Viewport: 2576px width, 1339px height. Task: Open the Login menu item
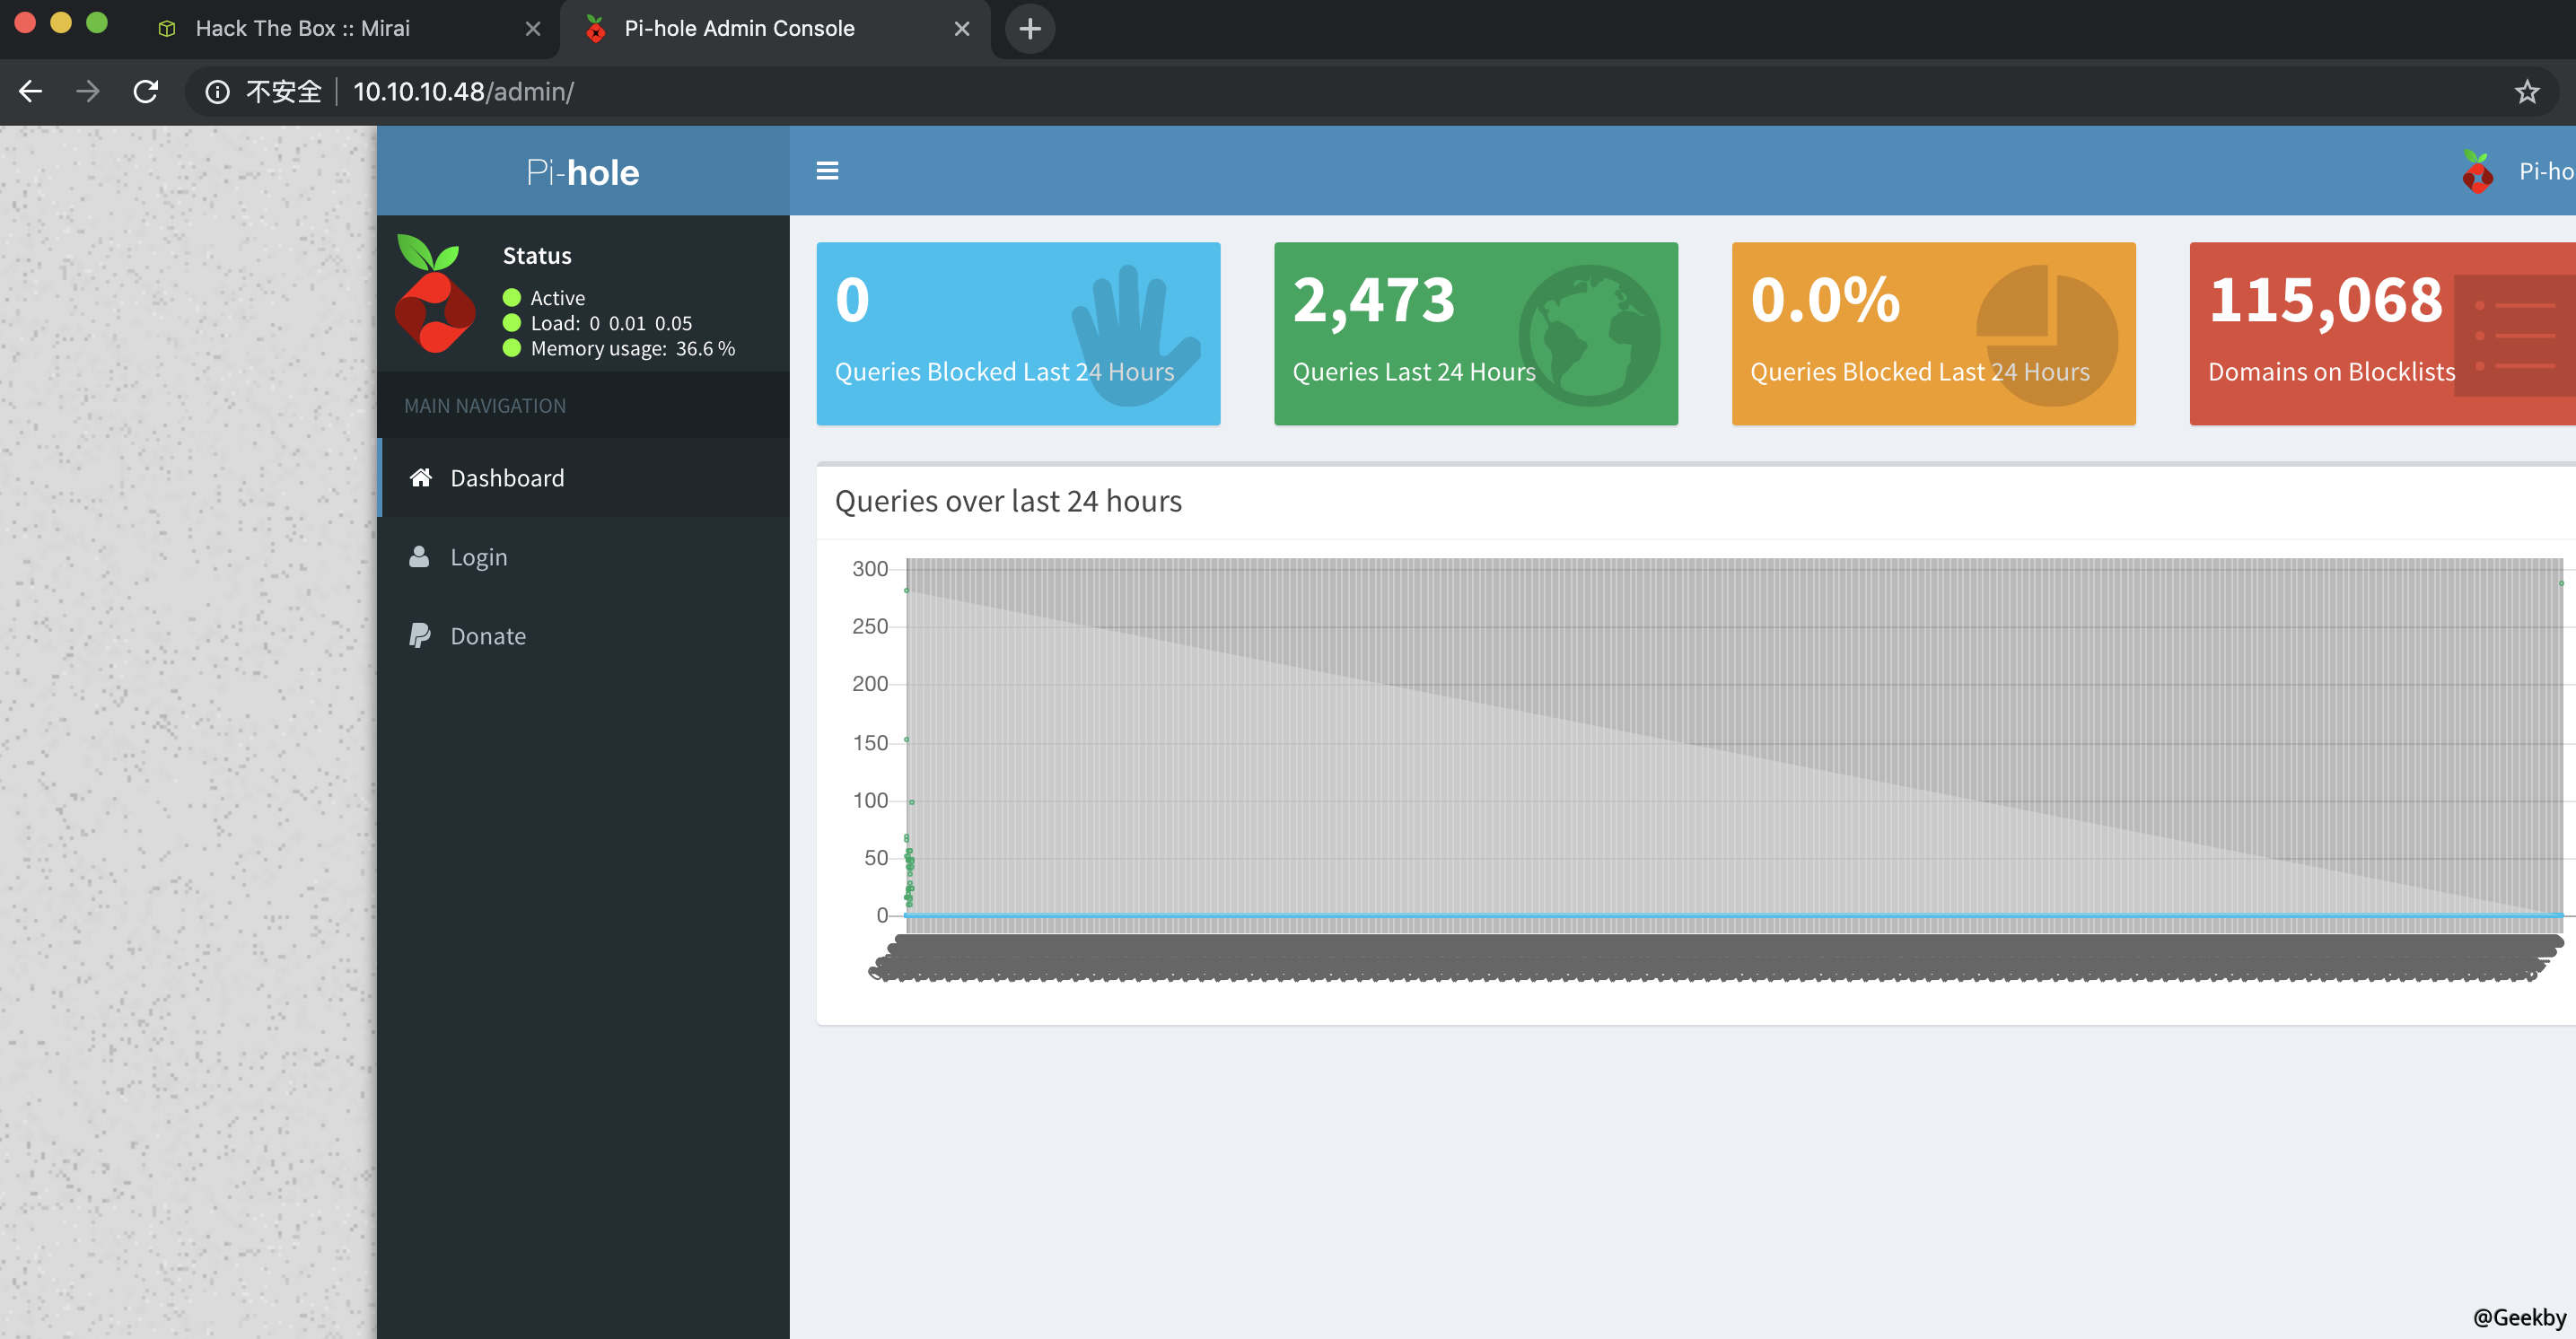pyautogui.click(x=479, y=557)
